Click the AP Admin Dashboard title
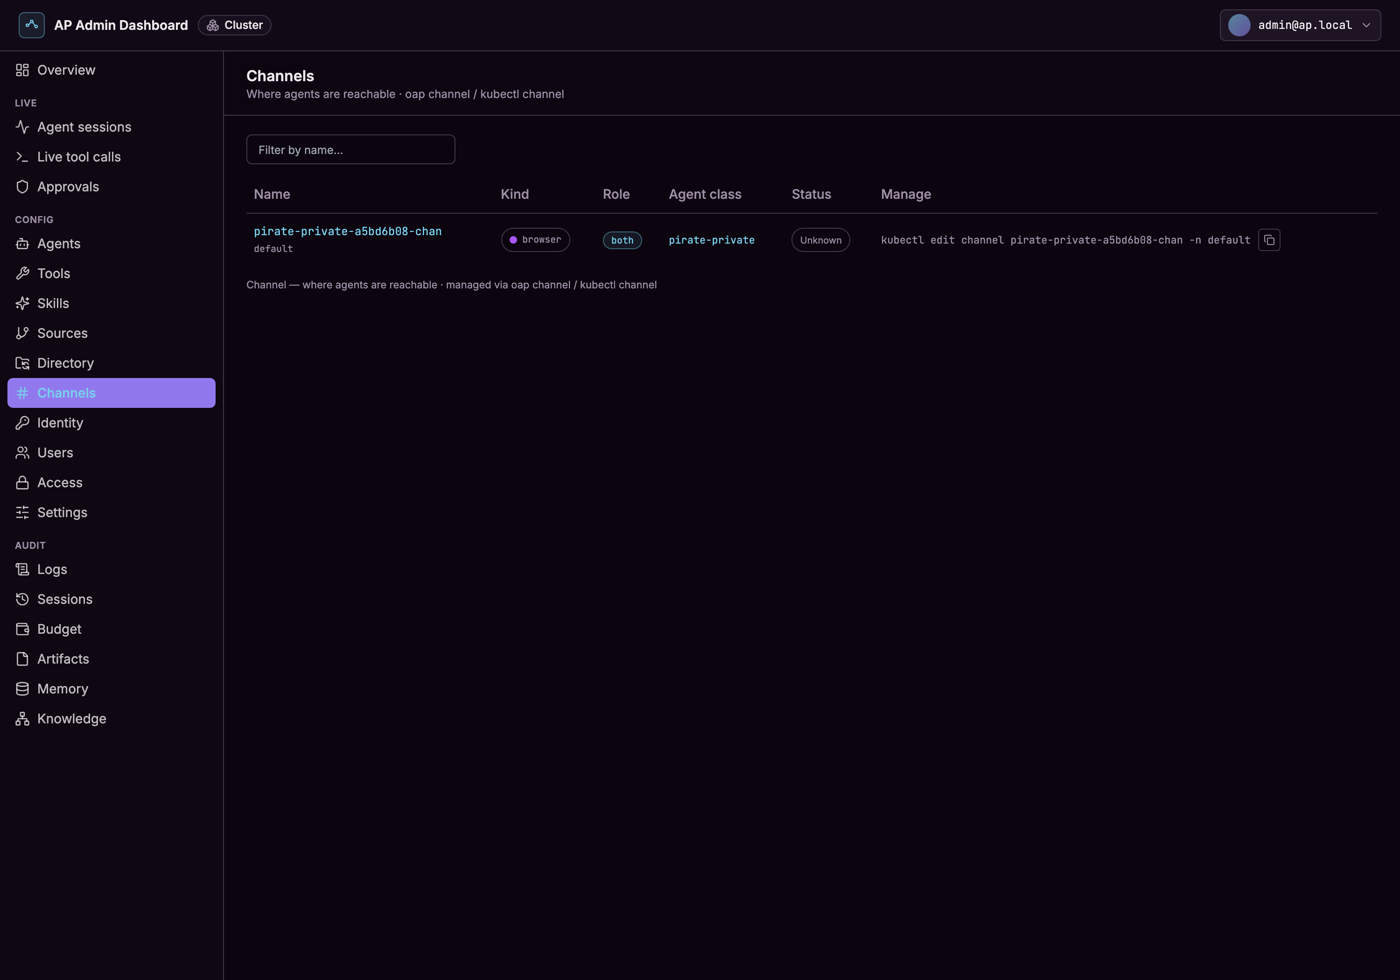1400x980 pixels. [121, 25]
